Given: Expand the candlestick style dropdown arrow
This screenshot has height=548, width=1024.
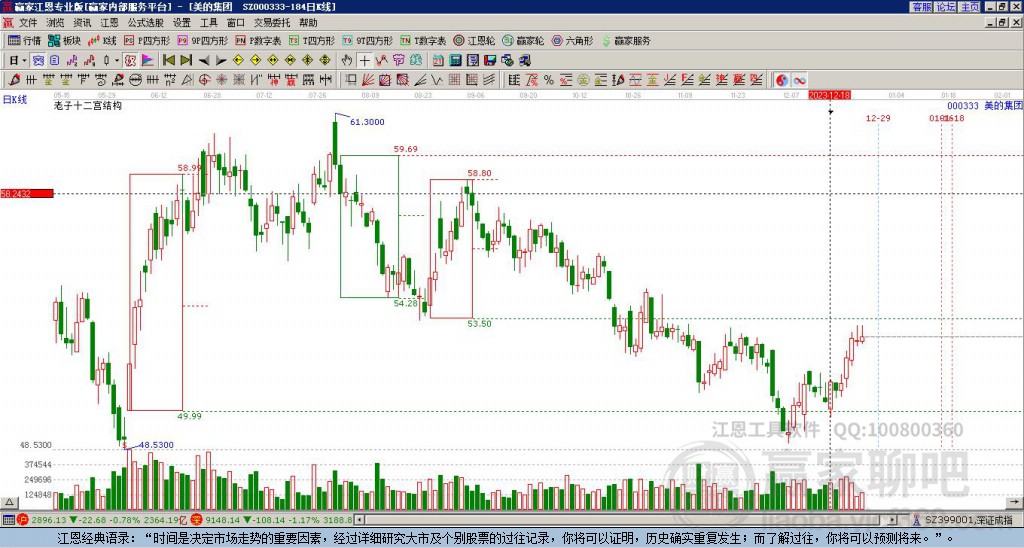Looking at the screenshot, I should 117,60.
